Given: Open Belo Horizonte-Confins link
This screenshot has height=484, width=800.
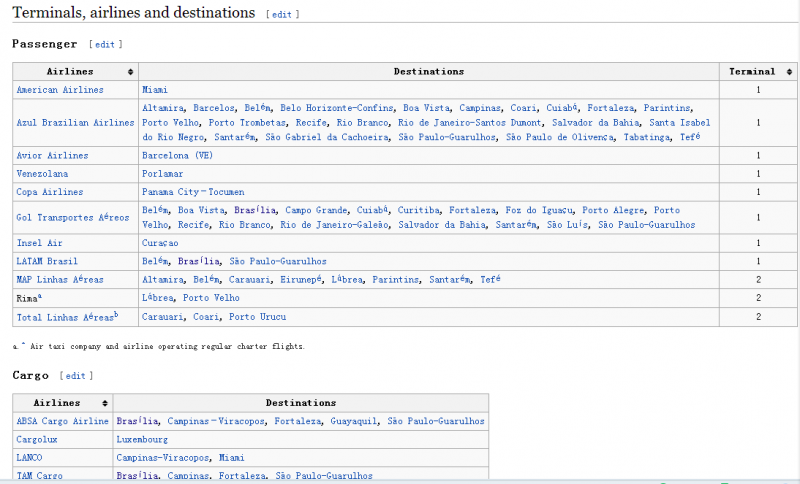Looking at the screenshot, I should 337,108.
